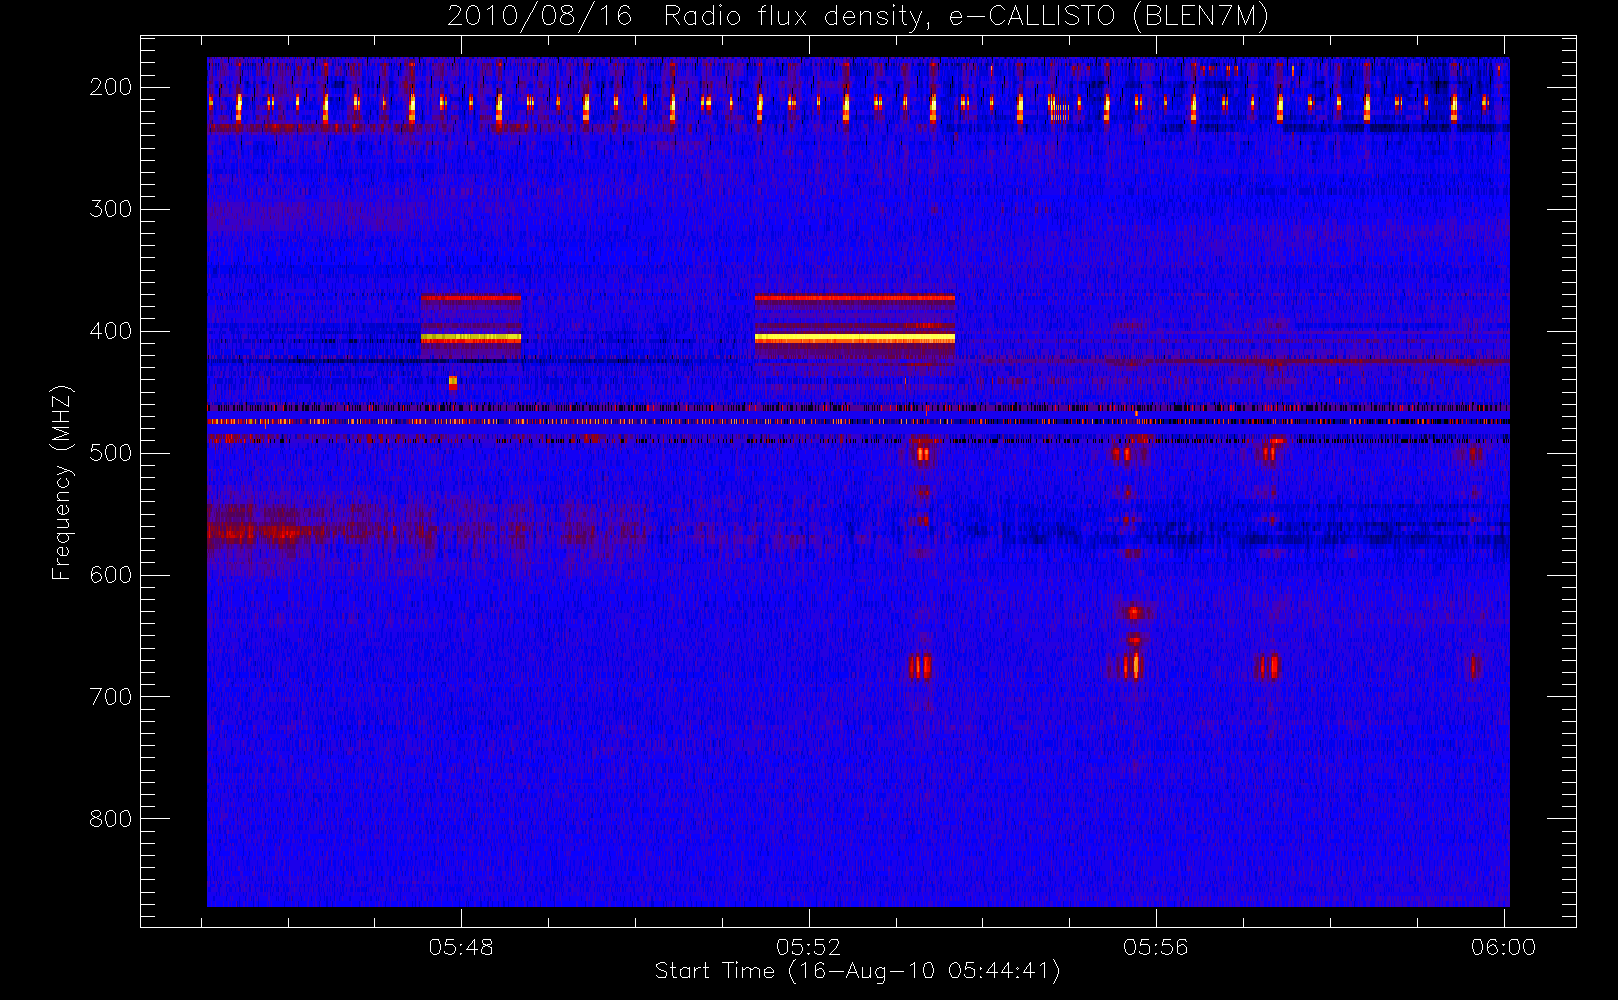Click the plot title text e-CALLISTO (BLEN7M)
The width and height of the screenshot is (1618, 1000).
coord(1108,17)
